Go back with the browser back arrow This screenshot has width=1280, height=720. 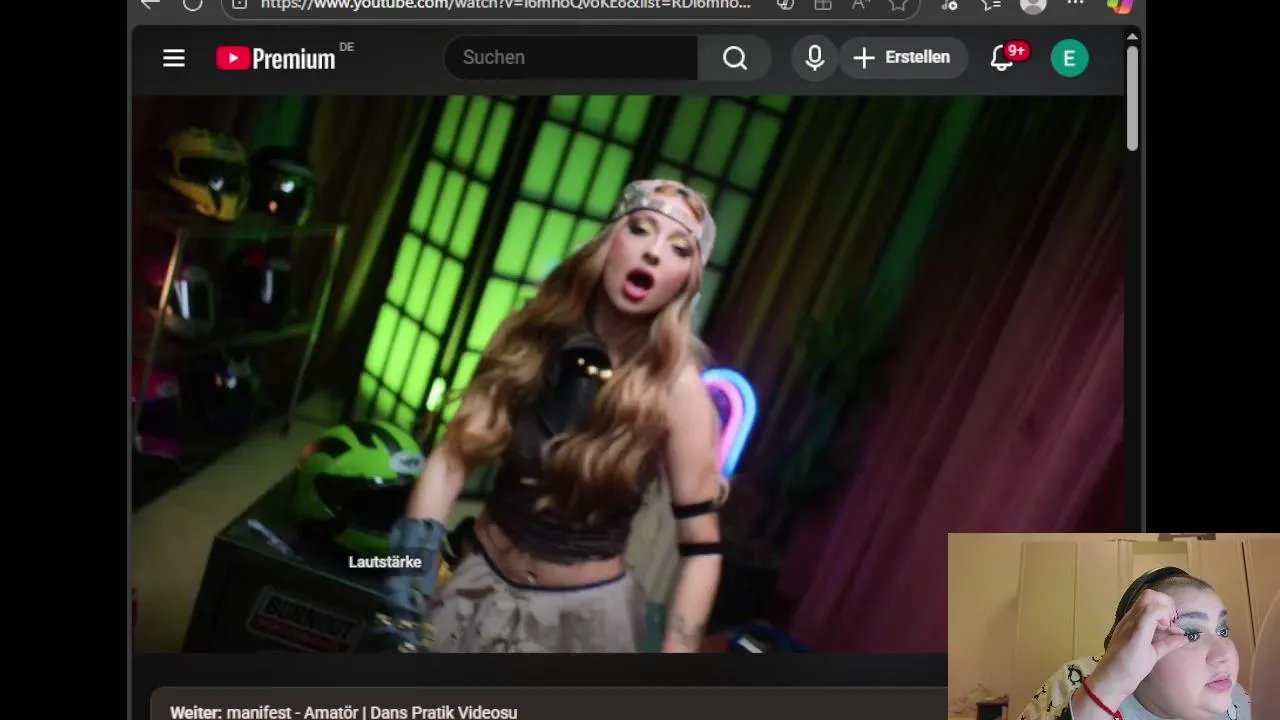(150, 5)
